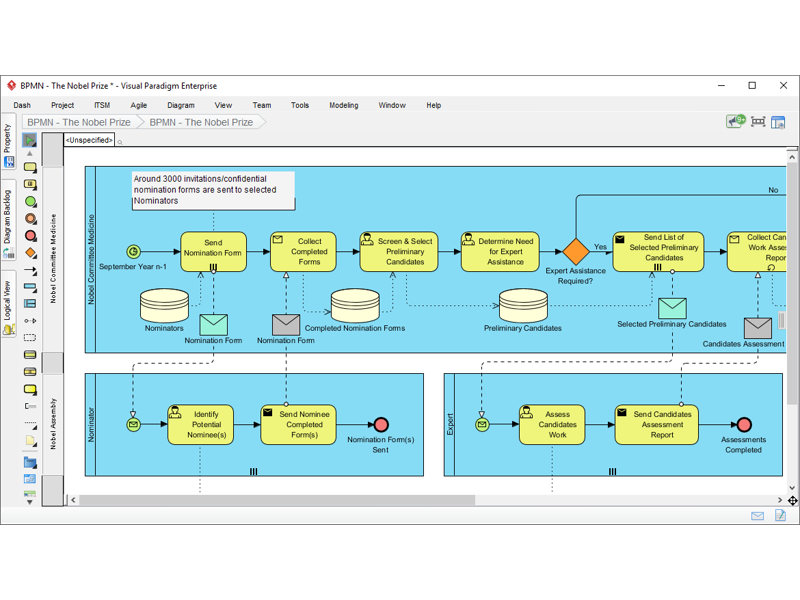Open the Modeling menu

click(x=343, y=105)
